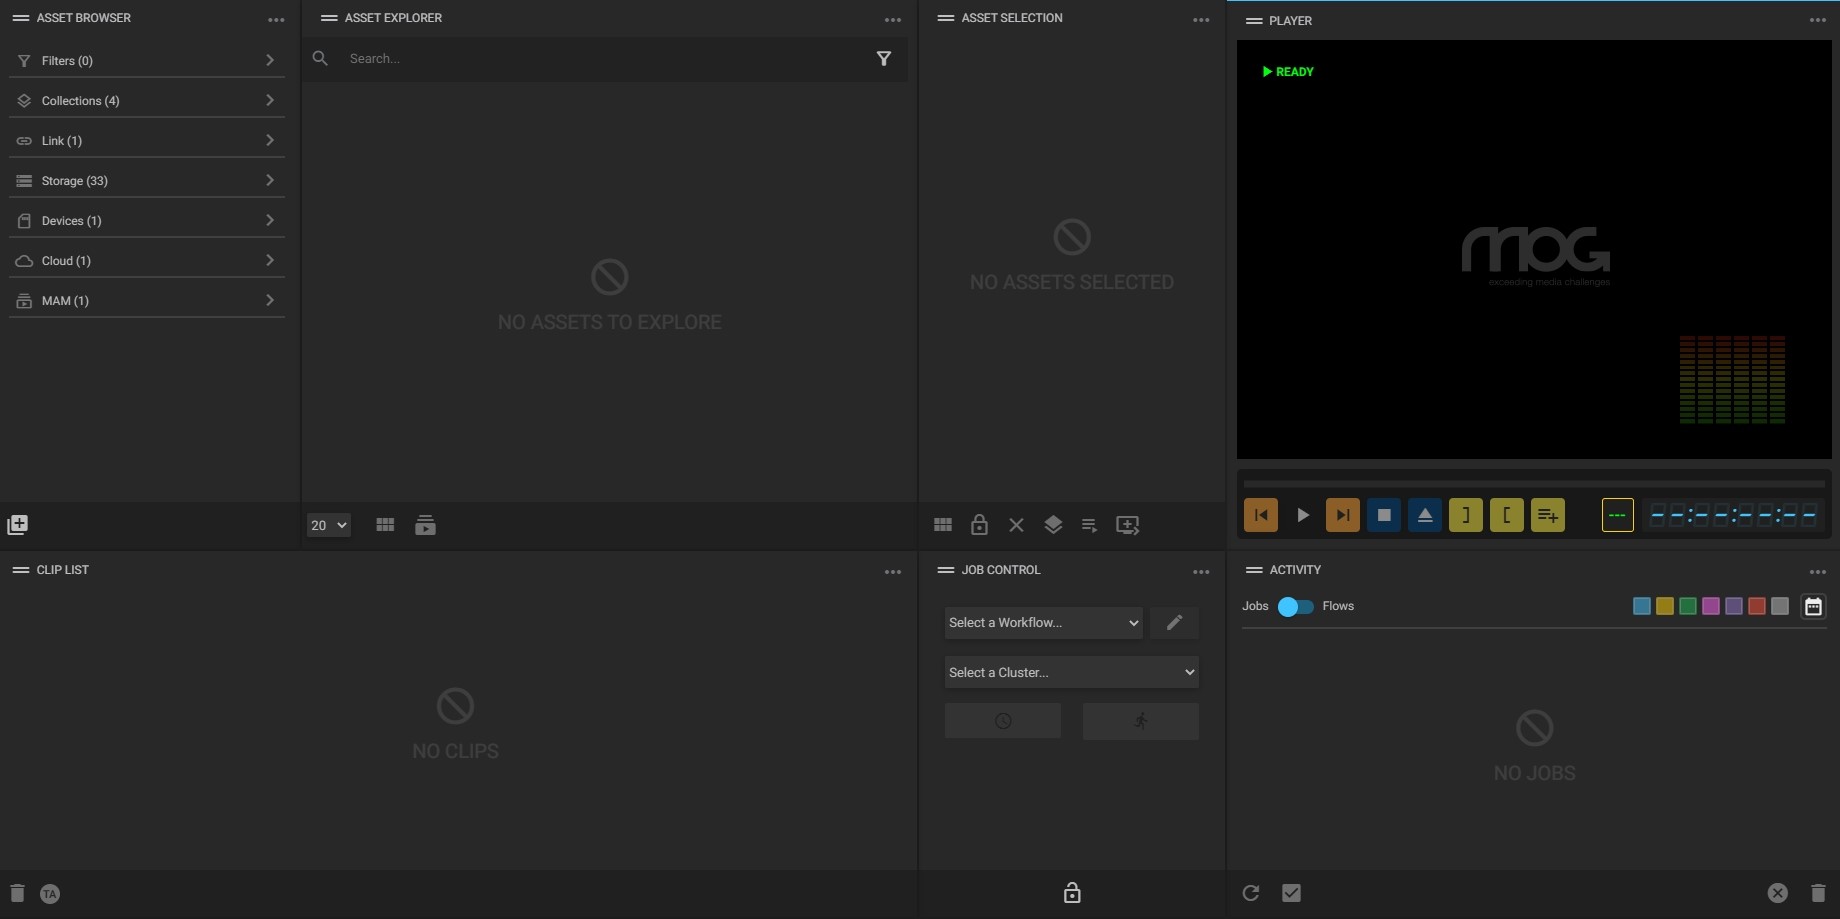Click the green dashes indicator box in Player
The width and height of the screenshot is (1840, 919).
pos(1618,515)
